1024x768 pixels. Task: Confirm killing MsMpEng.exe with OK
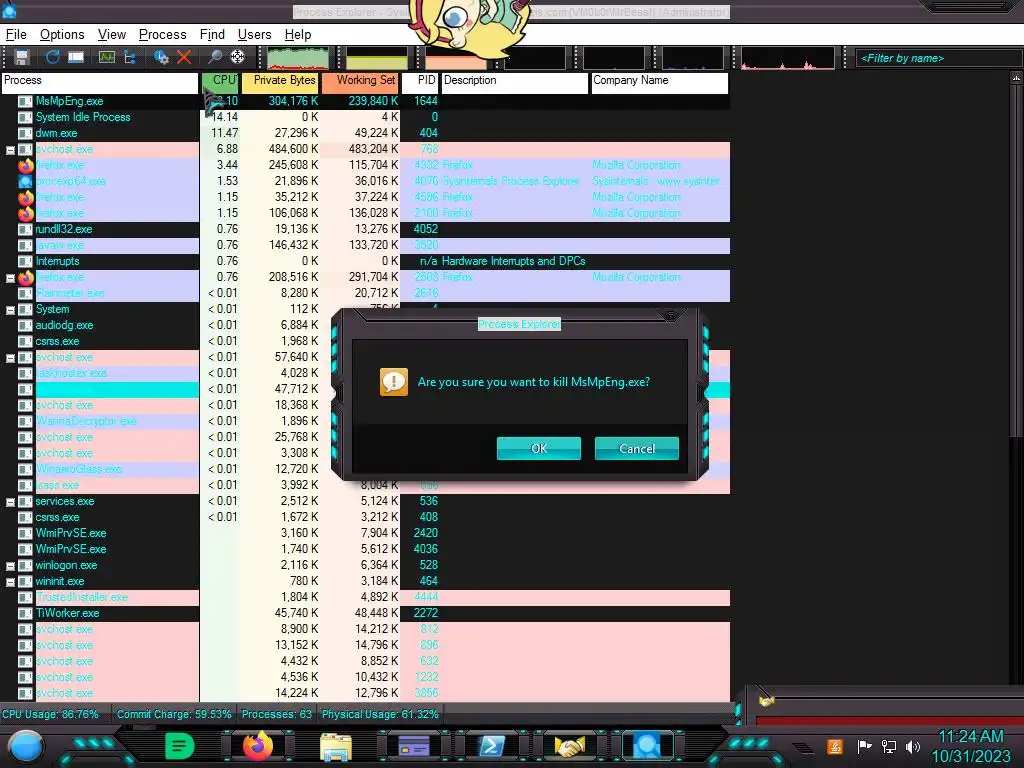click(x=539, y=449)
